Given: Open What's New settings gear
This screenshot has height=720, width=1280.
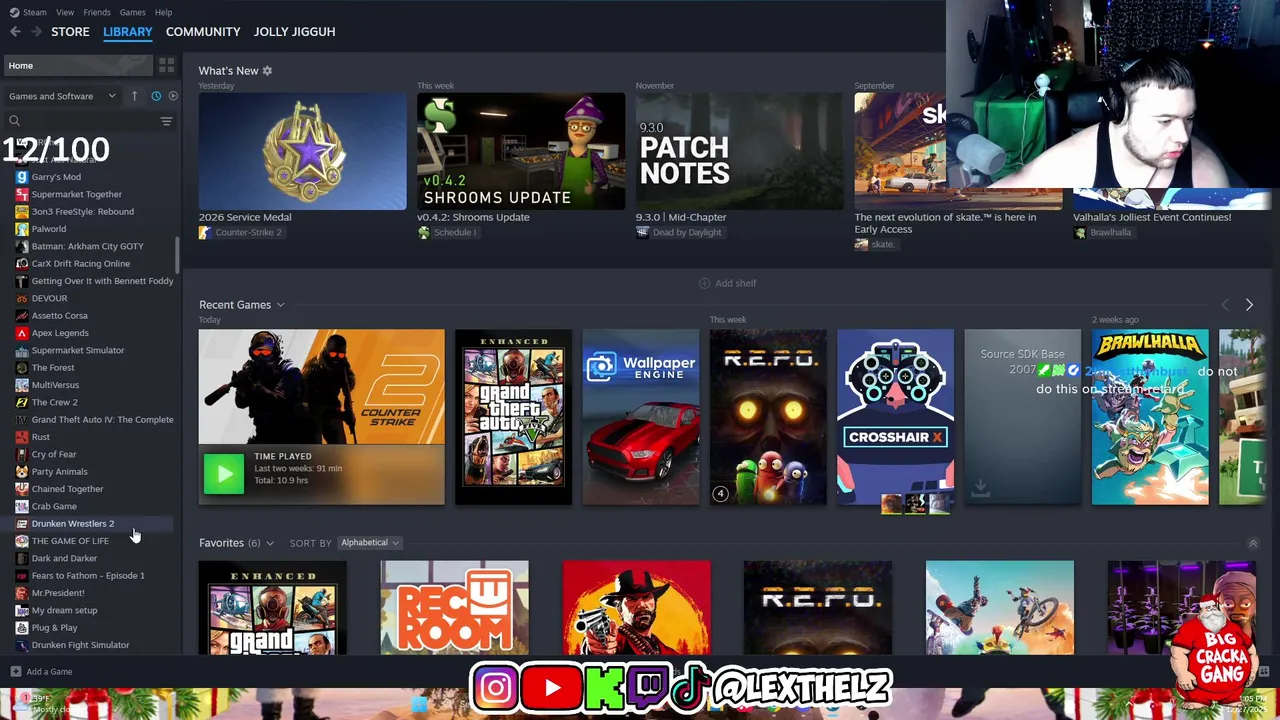Looking at the screenshot, I should [x=267, y=71].
